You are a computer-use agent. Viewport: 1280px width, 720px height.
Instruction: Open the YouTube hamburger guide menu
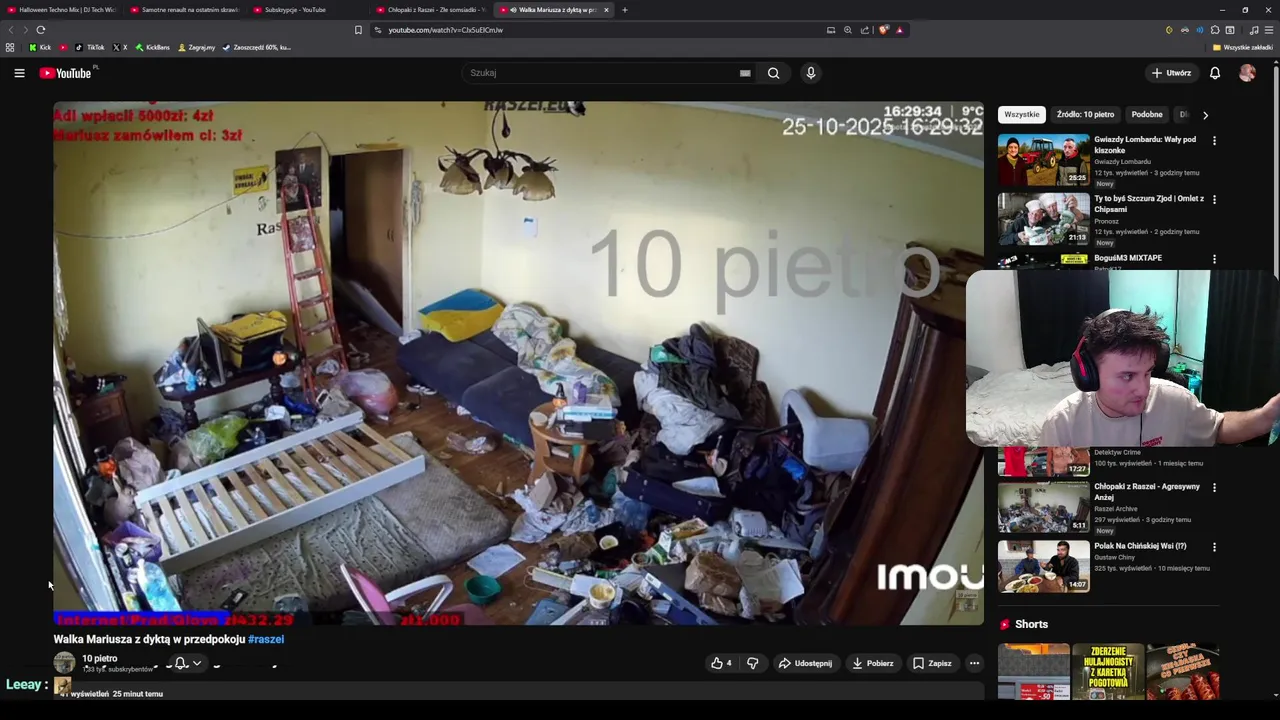point(19,73)
